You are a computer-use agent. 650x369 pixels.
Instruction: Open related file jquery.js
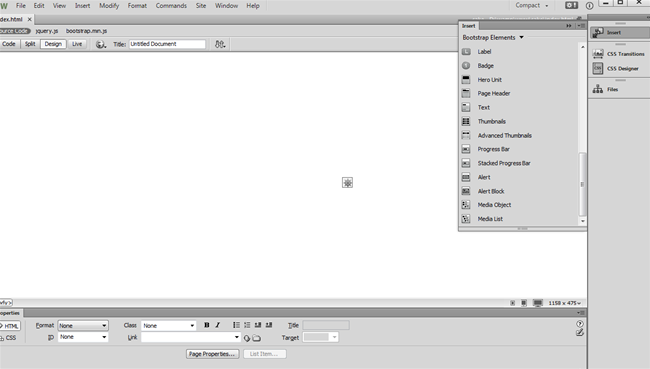(x=47, y=31)
